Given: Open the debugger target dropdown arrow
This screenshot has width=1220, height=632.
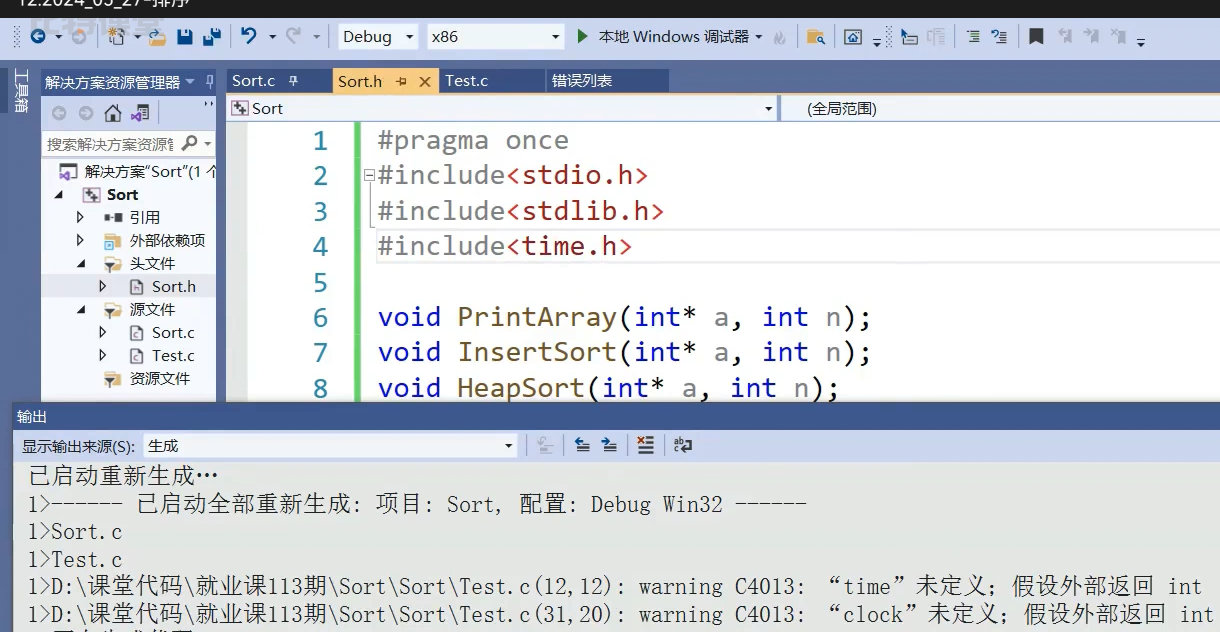Looking at the screenshot, I should click(x=759, y=37).
